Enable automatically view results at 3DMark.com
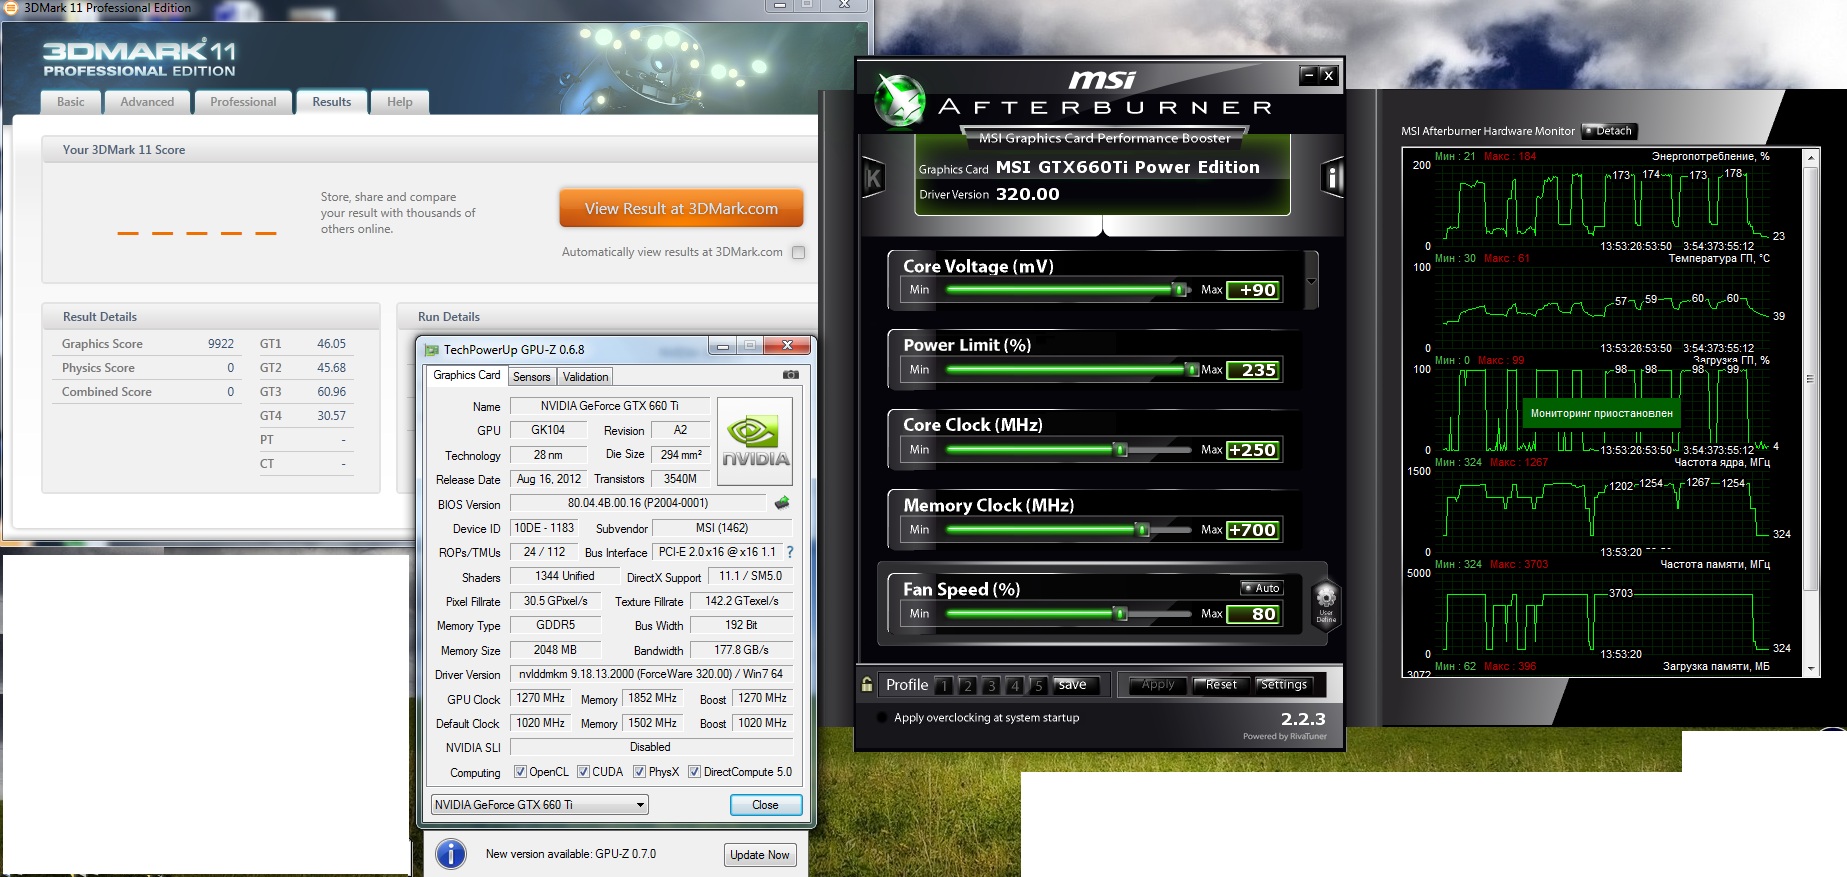 point(798,252)
